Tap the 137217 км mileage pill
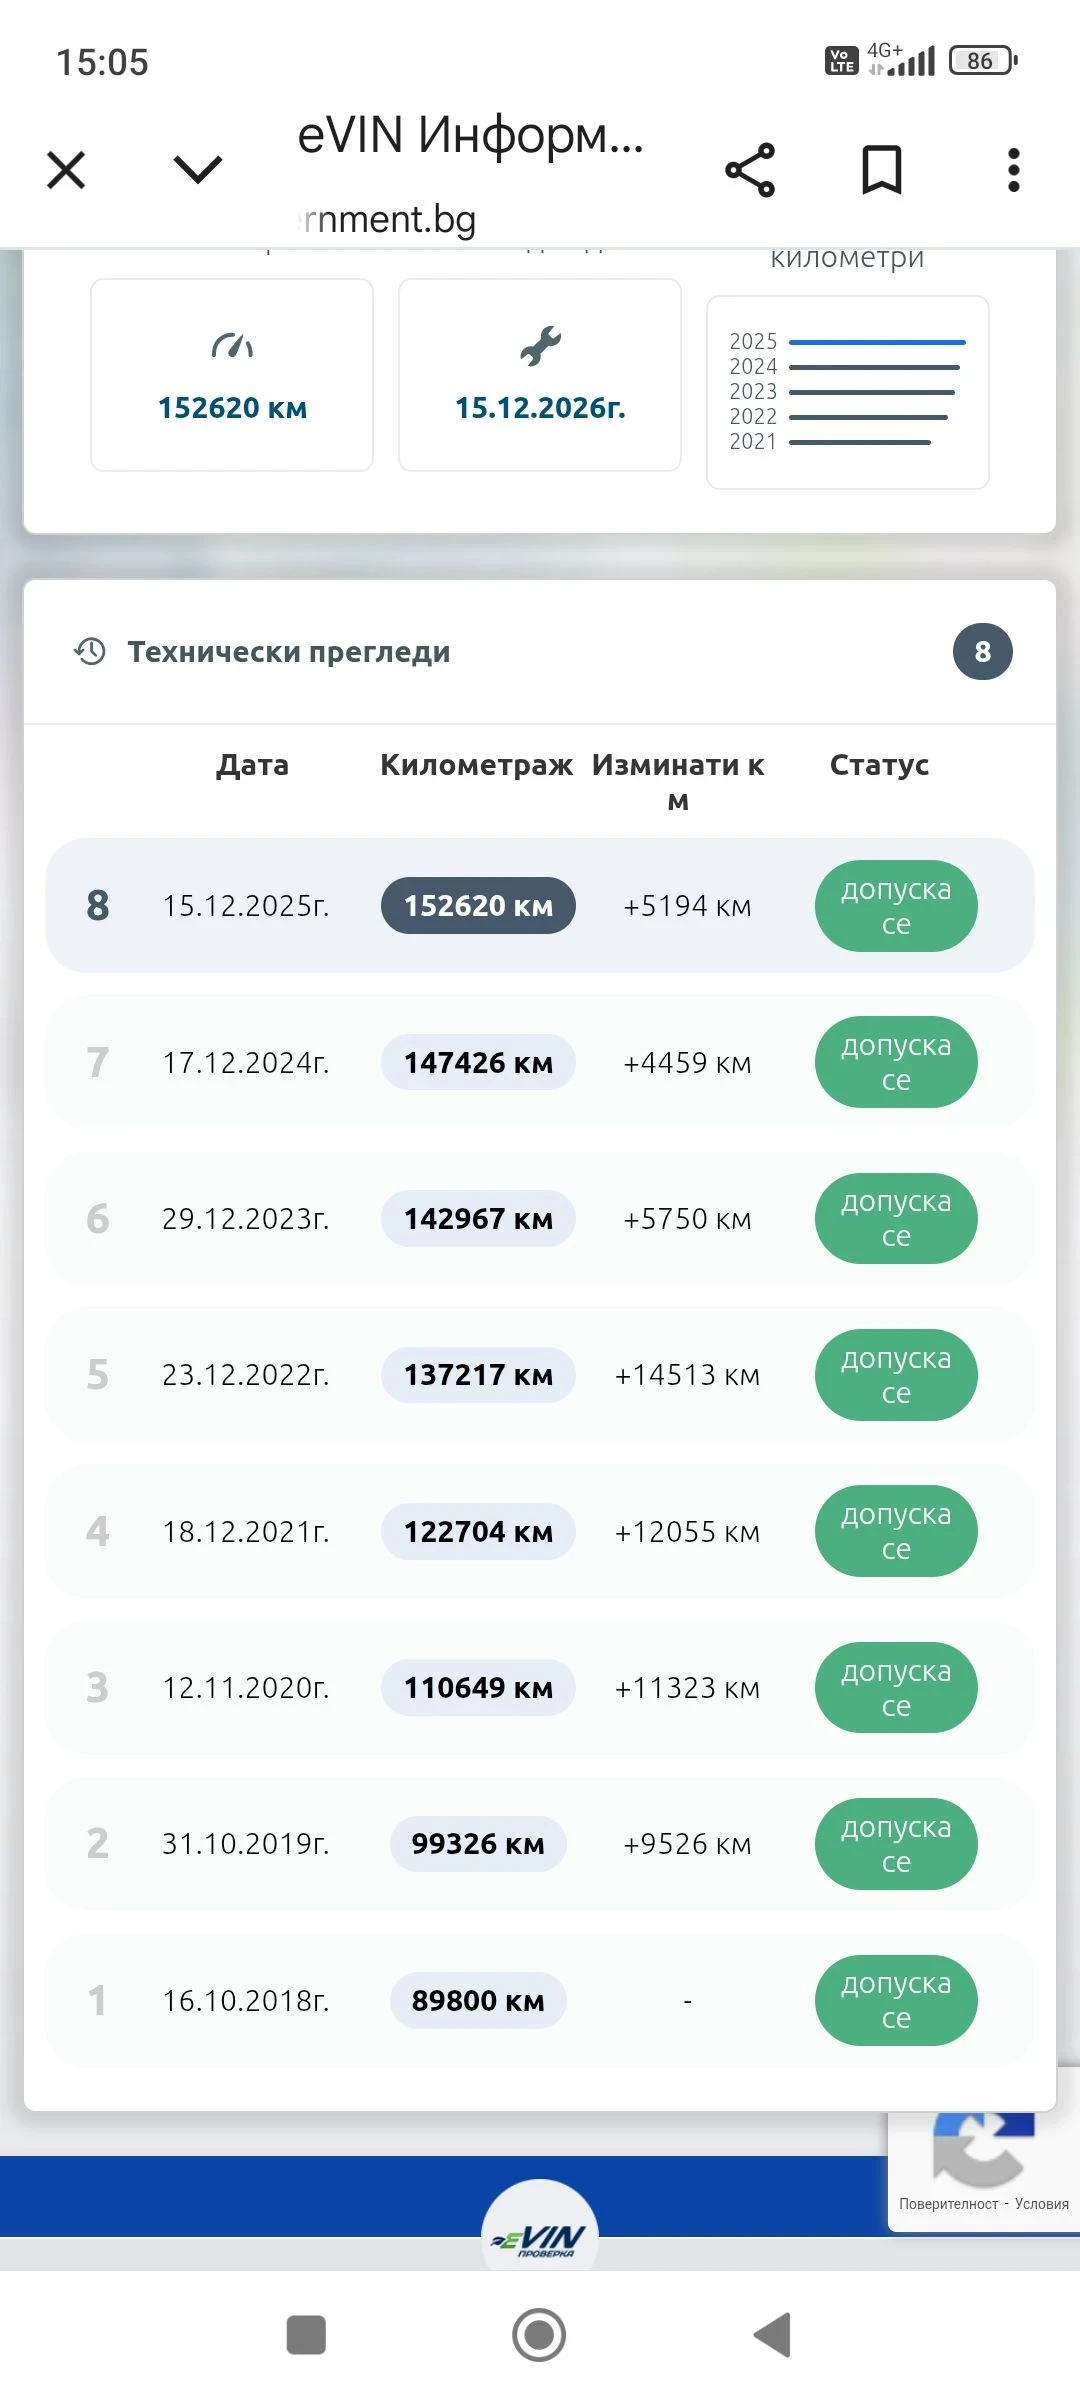The height and width of the screenshot is (2400, 1080). pyautogui.click(x=478, y=1375)
